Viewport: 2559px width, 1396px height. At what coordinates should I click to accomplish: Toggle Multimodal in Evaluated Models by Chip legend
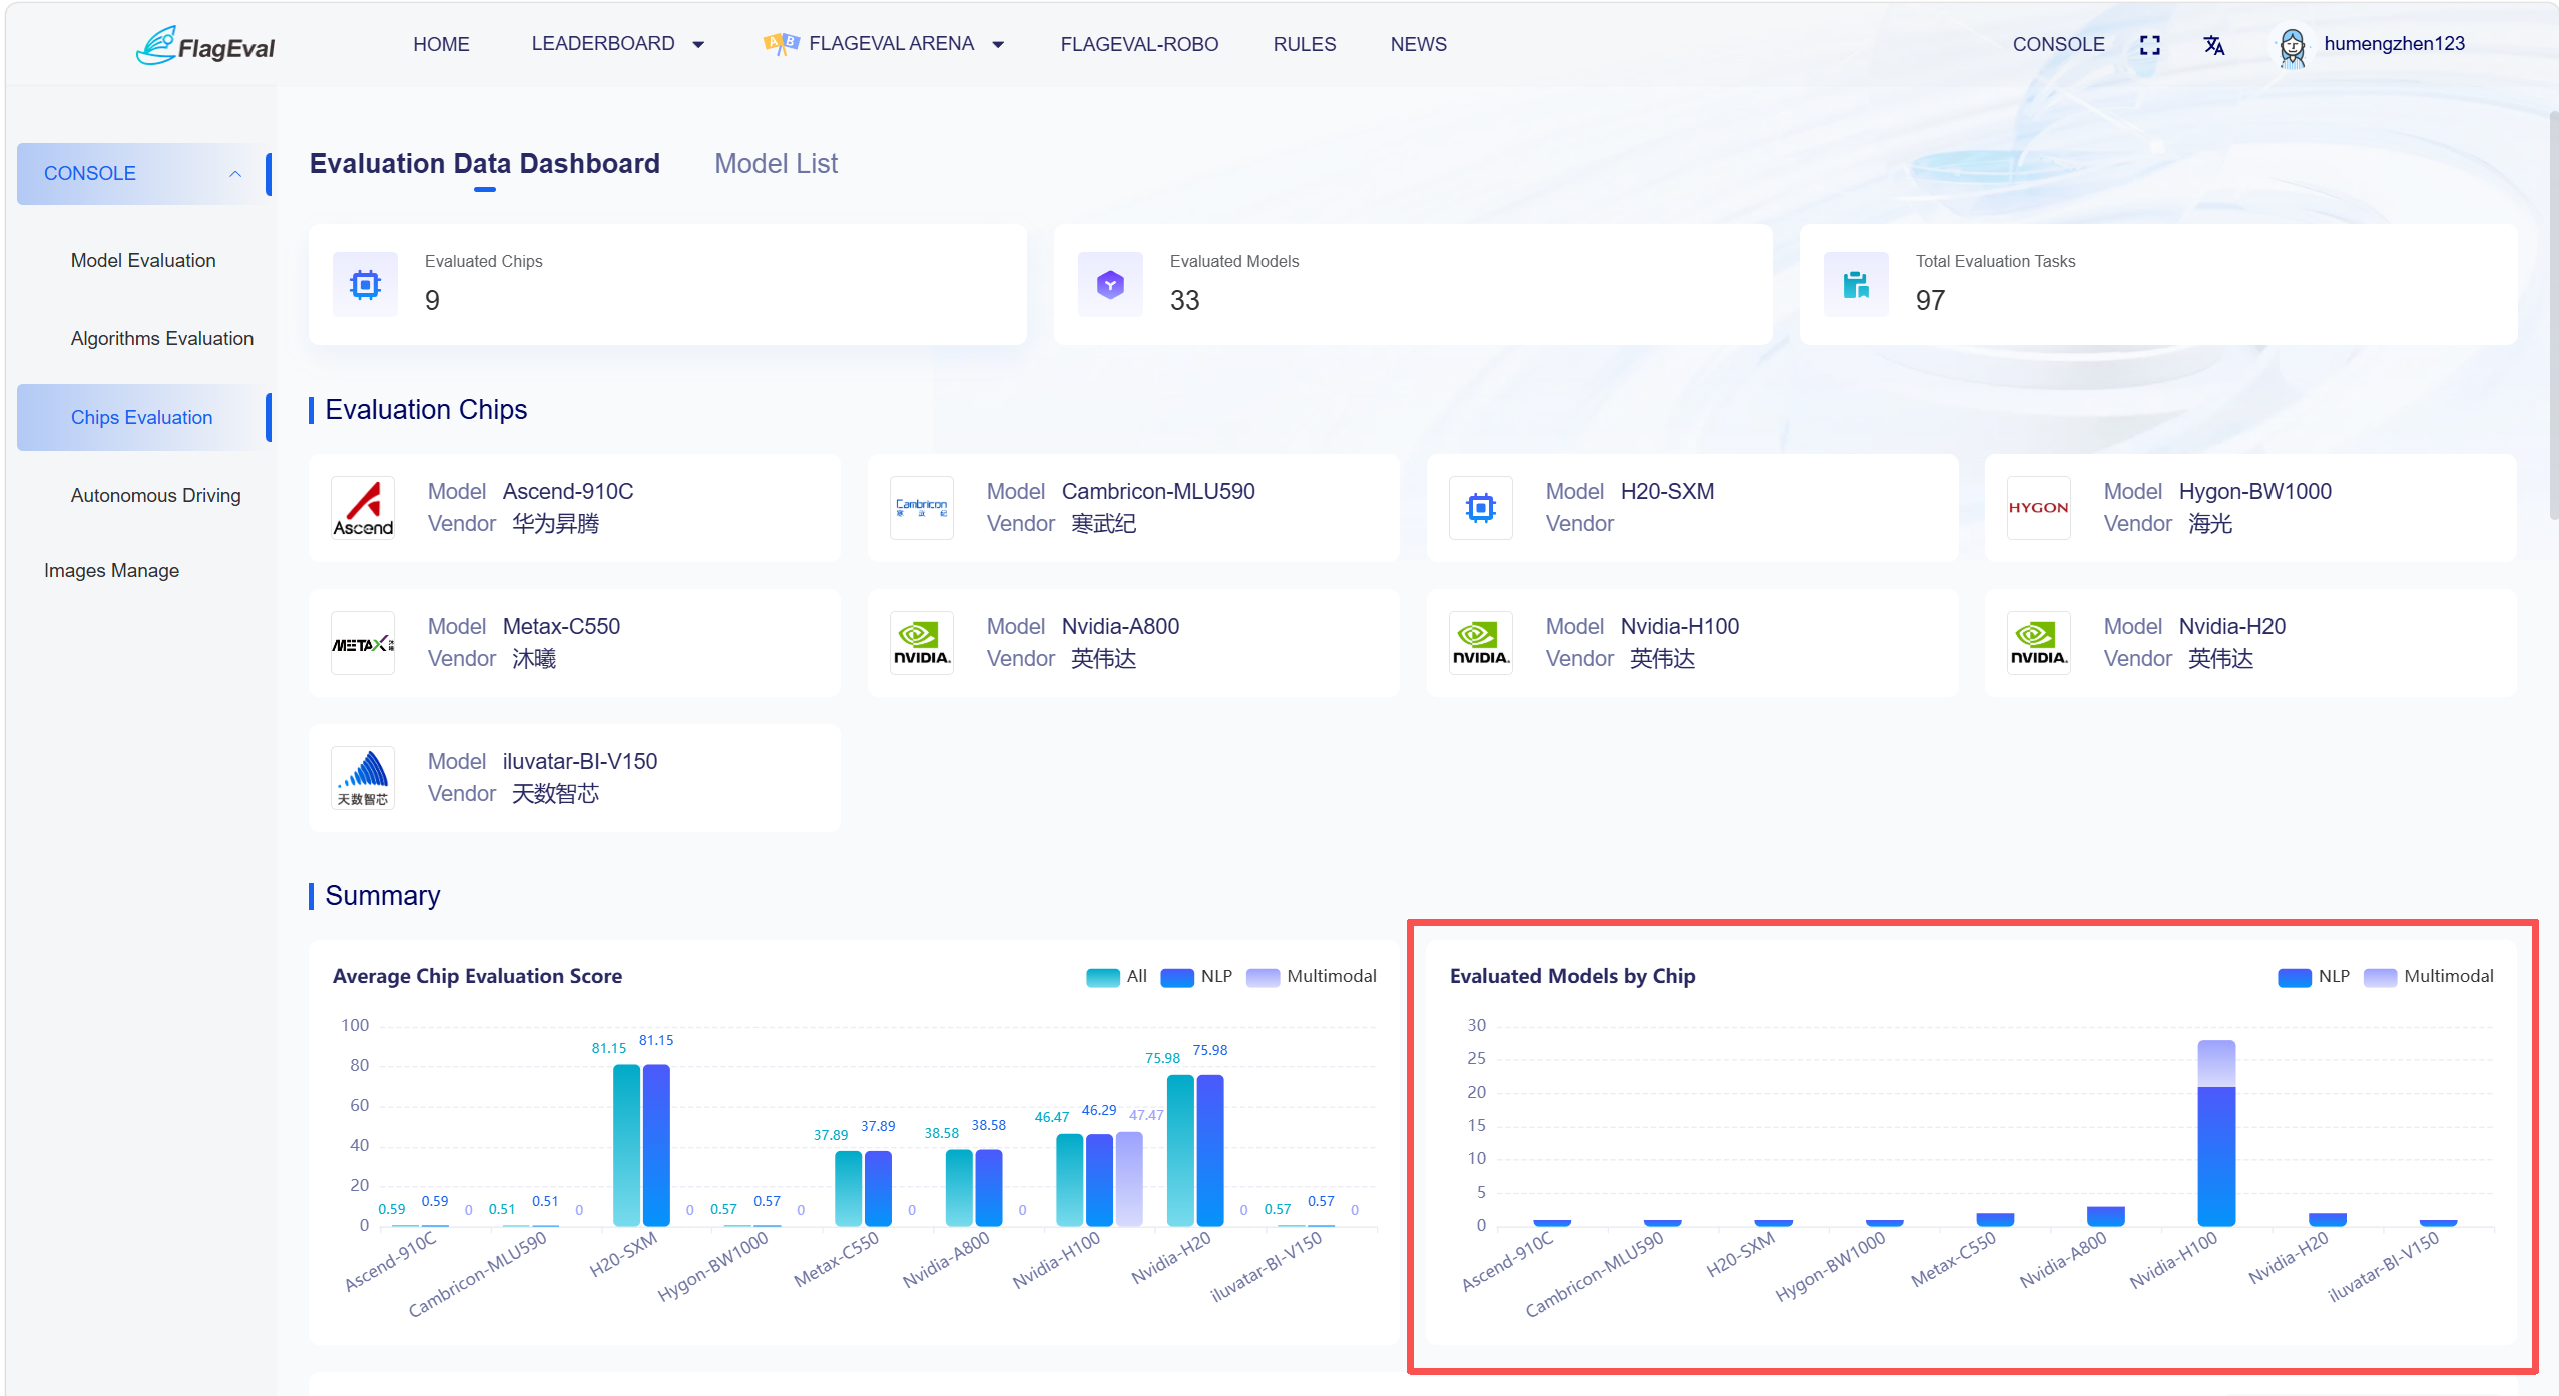[x=2429, y=977]
